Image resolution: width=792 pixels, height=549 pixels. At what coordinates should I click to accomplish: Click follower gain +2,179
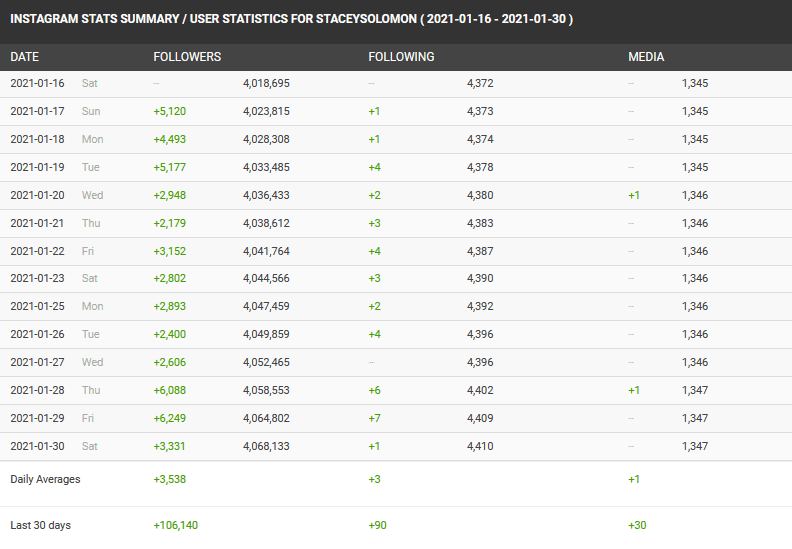click(170, 223)
